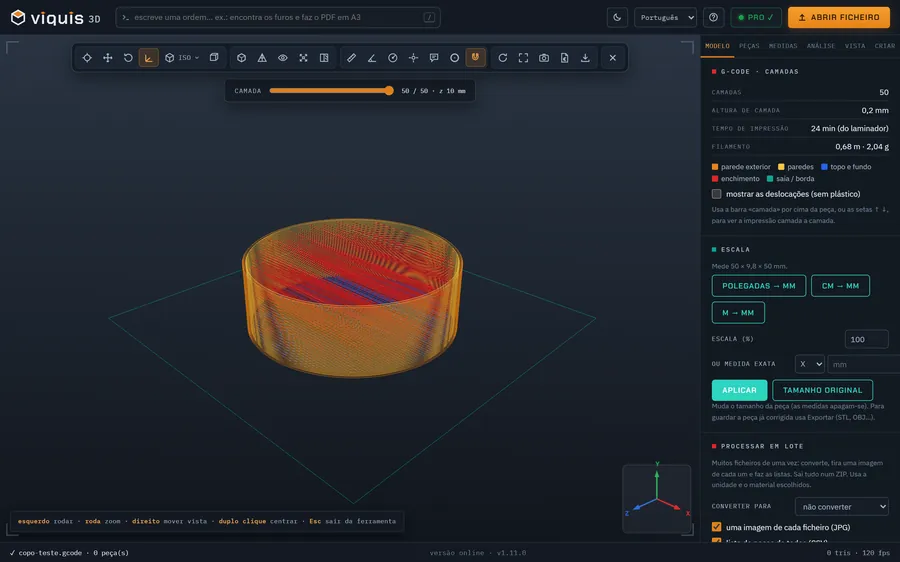
Task: Select the move (four-arrow) tool
Action: (x=107, y=57)
